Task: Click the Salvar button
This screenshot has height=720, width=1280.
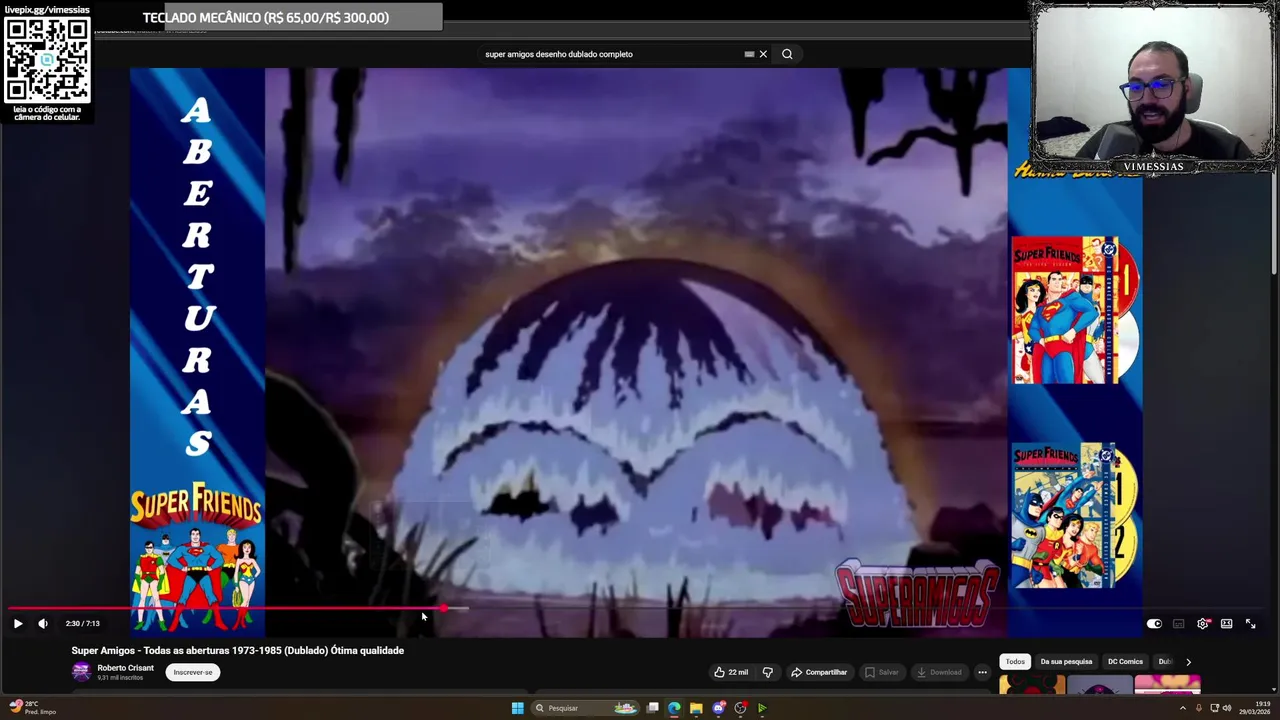Action: (881, 672)
